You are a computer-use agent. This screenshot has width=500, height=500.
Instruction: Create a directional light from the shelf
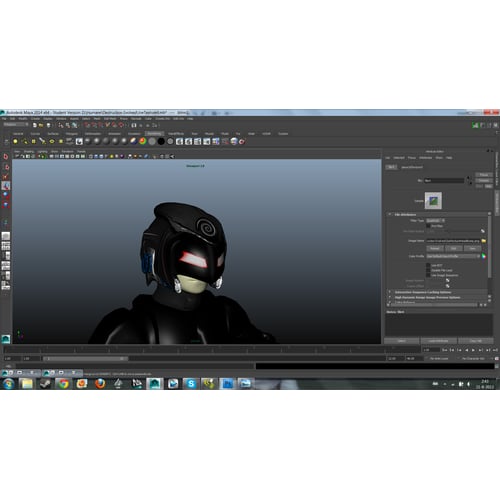click(x=25, y=141)
